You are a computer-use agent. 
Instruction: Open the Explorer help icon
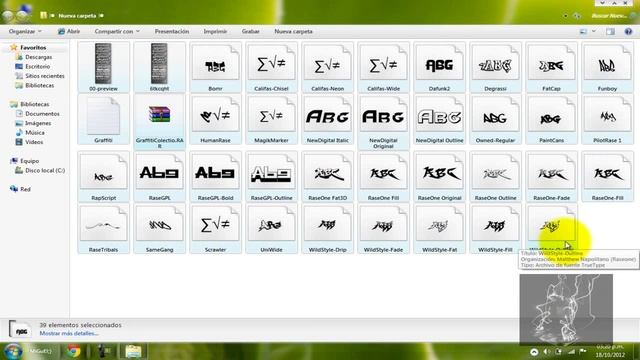pos(628,31)
